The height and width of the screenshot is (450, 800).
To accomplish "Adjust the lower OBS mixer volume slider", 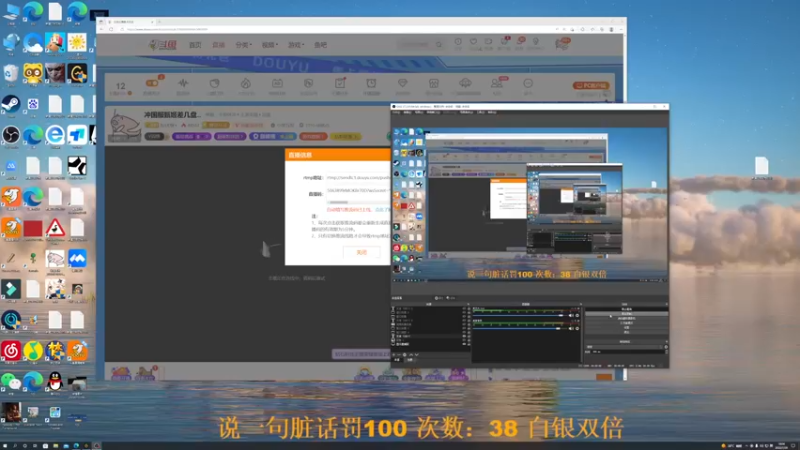I will 520,329.
